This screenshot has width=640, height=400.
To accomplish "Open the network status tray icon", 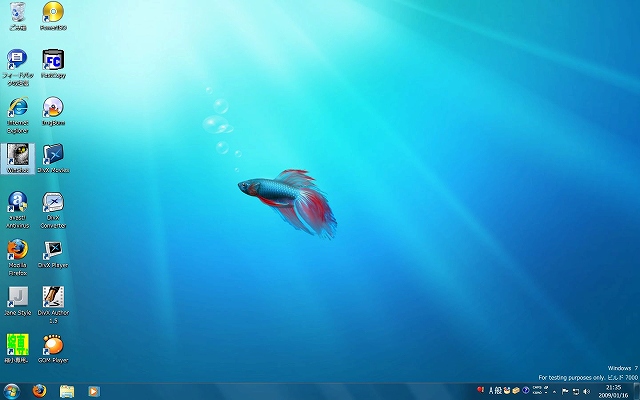I will (x=576, y=391).
